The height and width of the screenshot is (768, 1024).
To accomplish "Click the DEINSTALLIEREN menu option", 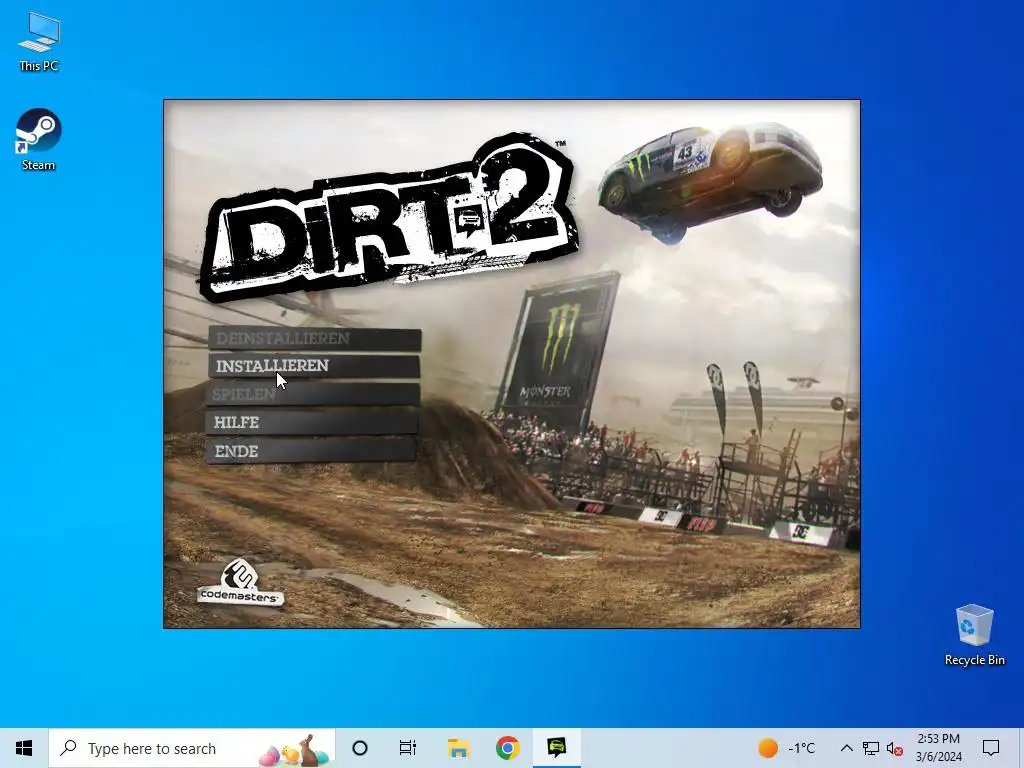I will [x=314, y=338].
